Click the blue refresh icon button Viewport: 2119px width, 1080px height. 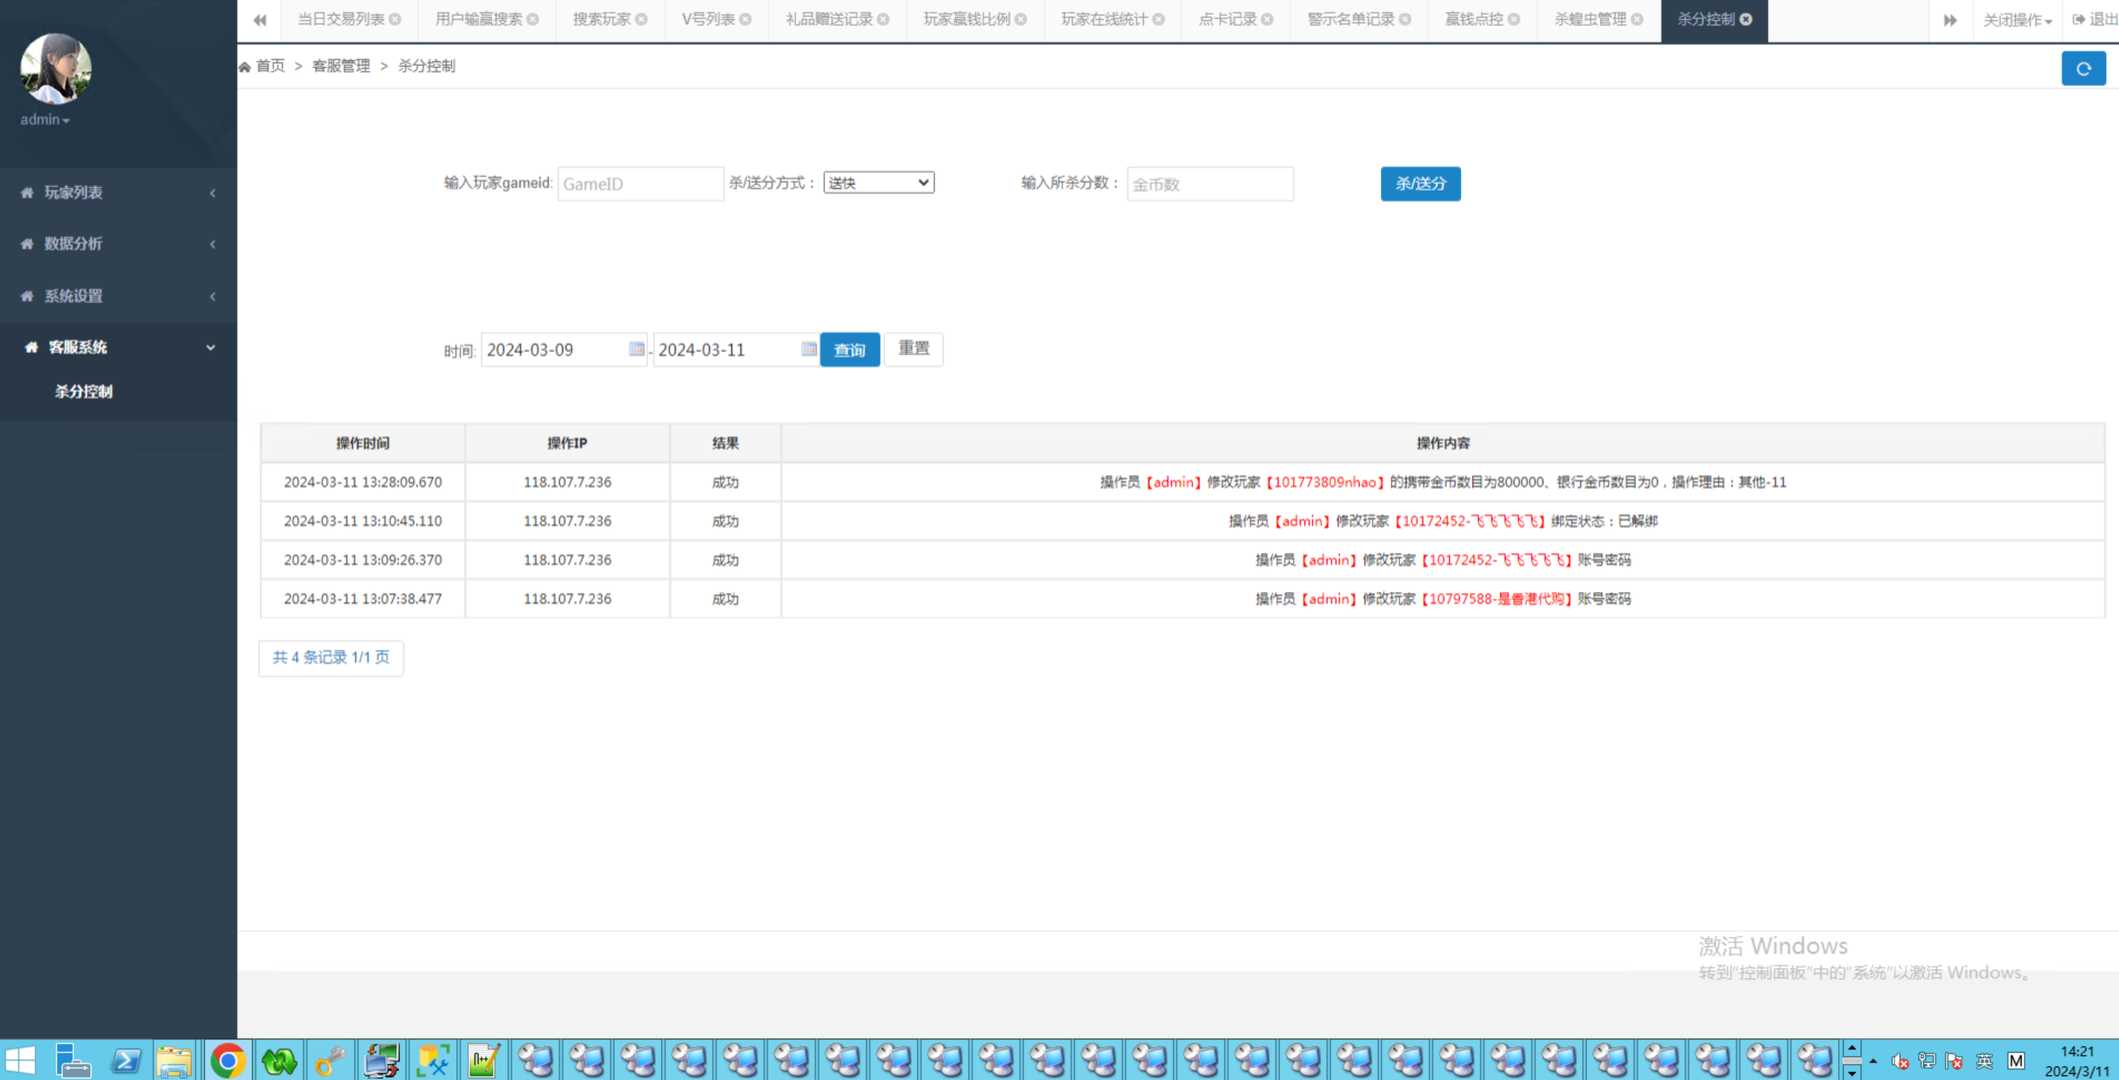2083,68
